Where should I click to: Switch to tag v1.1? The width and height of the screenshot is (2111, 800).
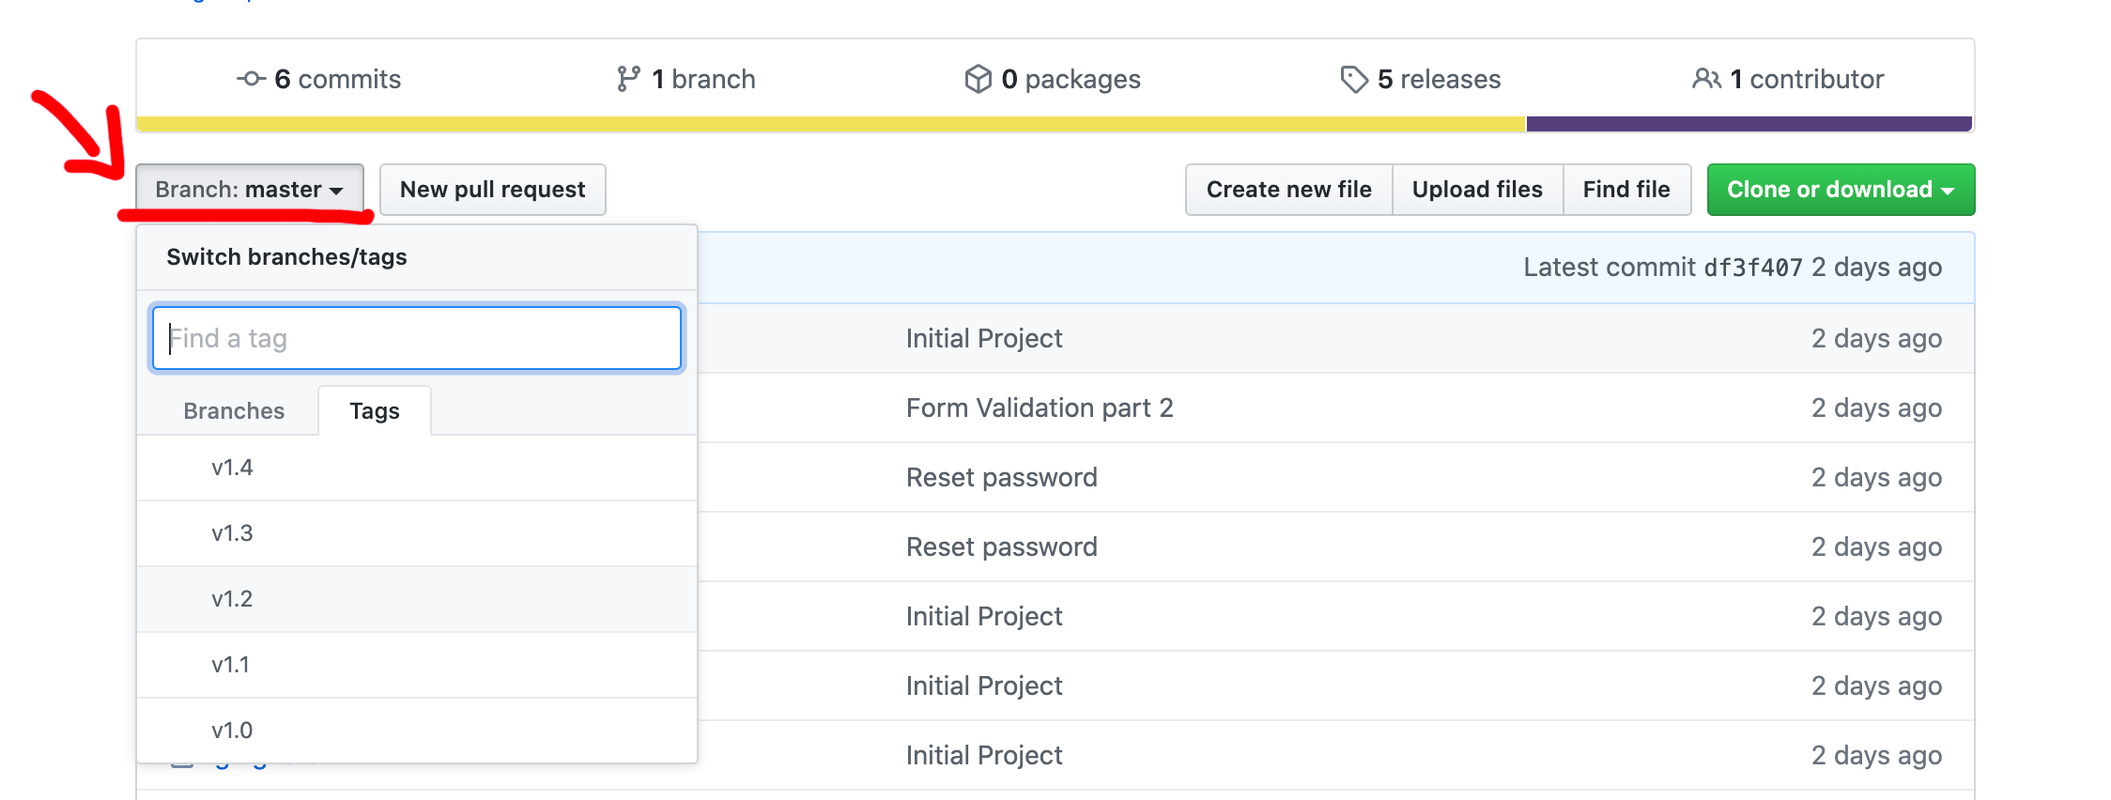pyautogui.click(x=231, y=665)
